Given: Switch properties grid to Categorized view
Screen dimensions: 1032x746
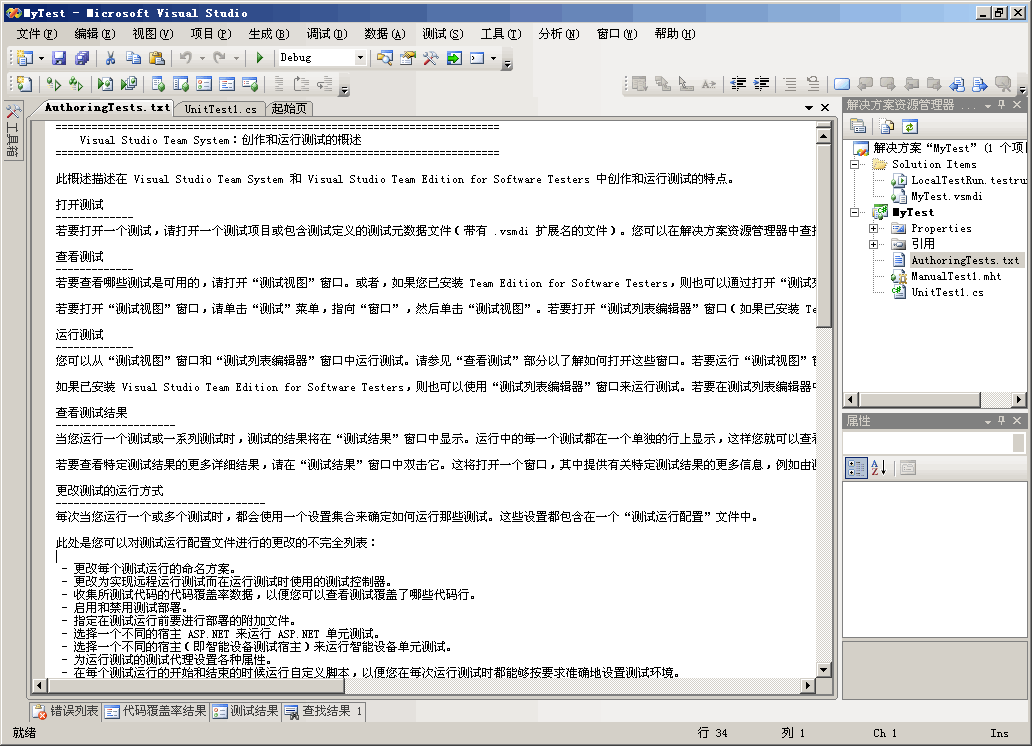Looking at the screenshot, I should [x=856, y=468].
